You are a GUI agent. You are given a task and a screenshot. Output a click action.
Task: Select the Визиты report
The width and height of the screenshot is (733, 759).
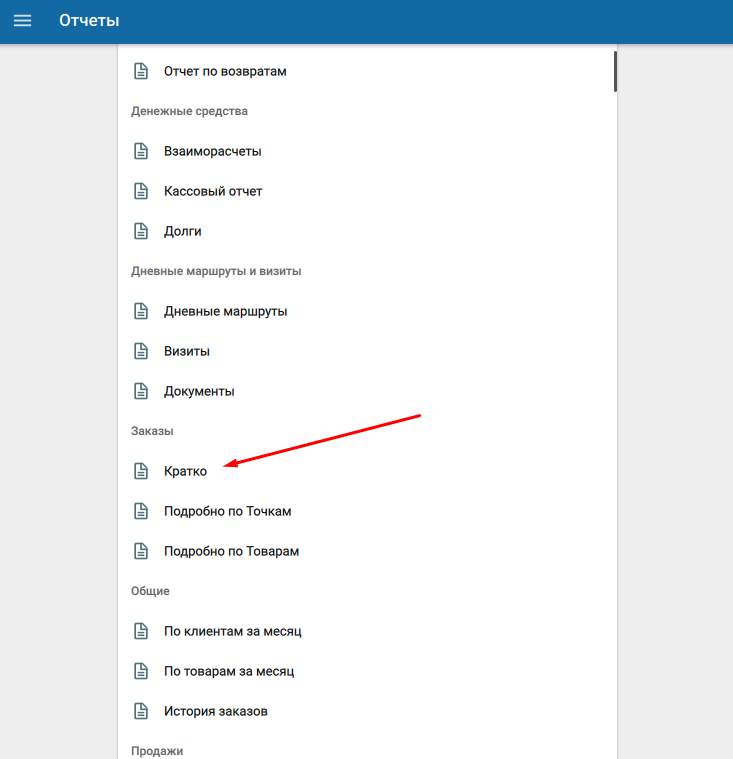click(186, 351)
